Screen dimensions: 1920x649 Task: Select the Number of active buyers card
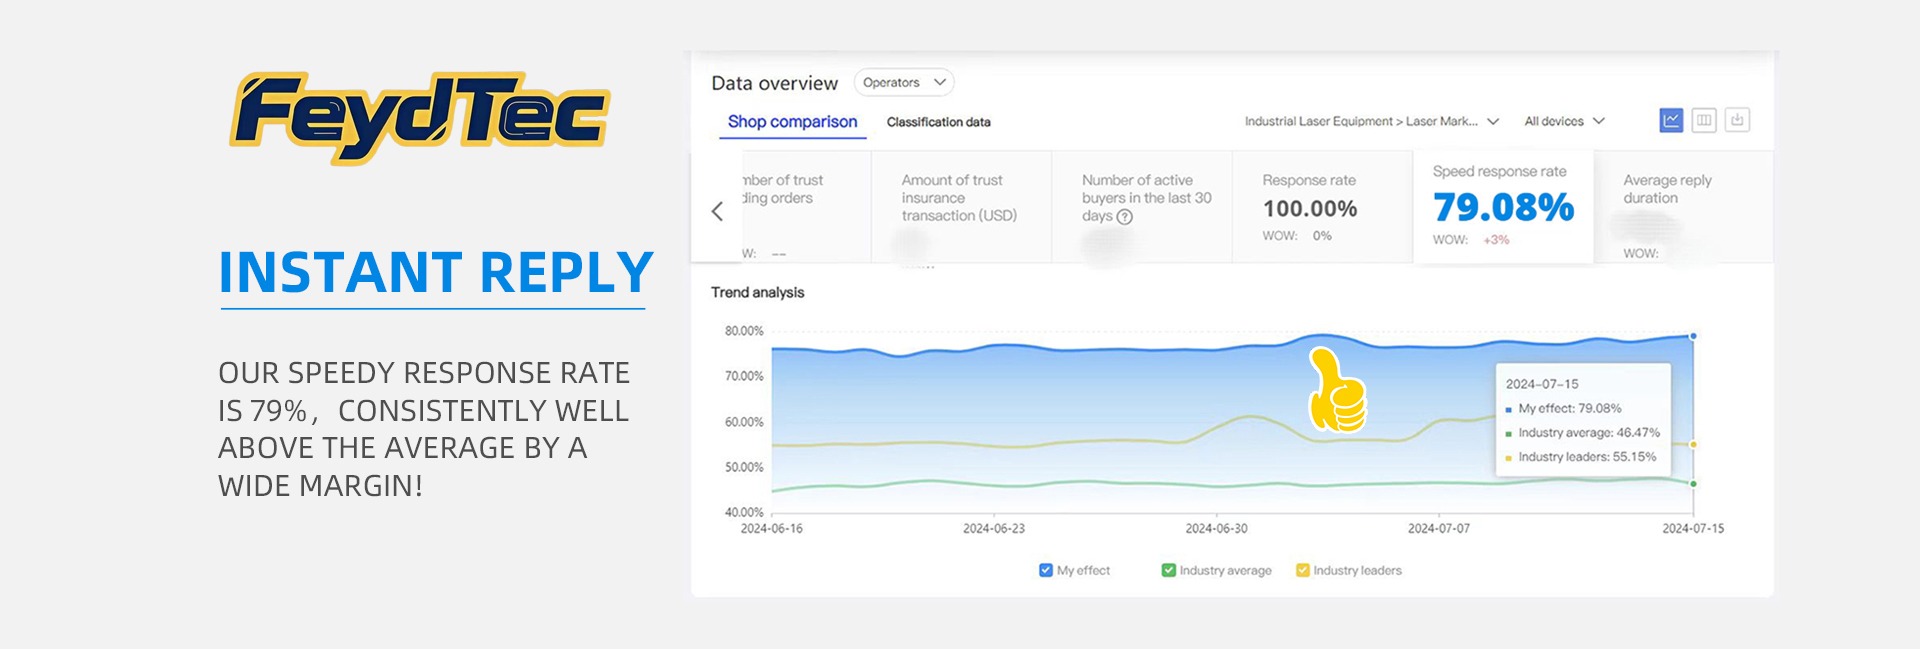pos(1142,207)
